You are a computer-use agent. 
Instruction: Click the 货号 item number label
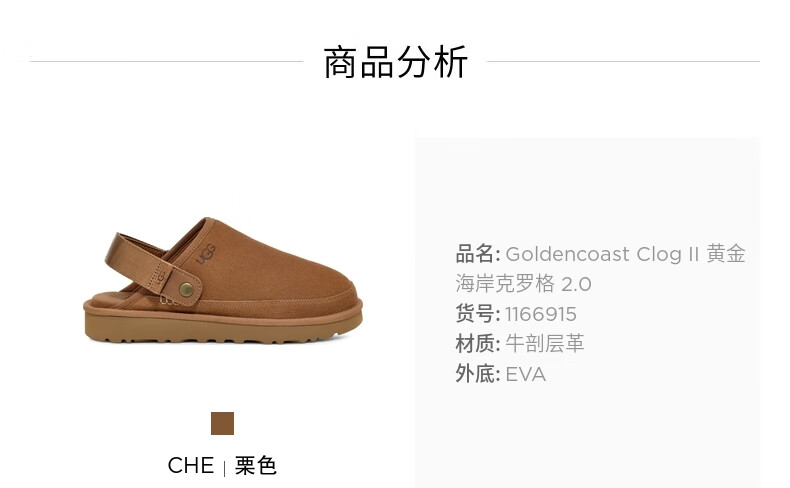tap(478, 314)
